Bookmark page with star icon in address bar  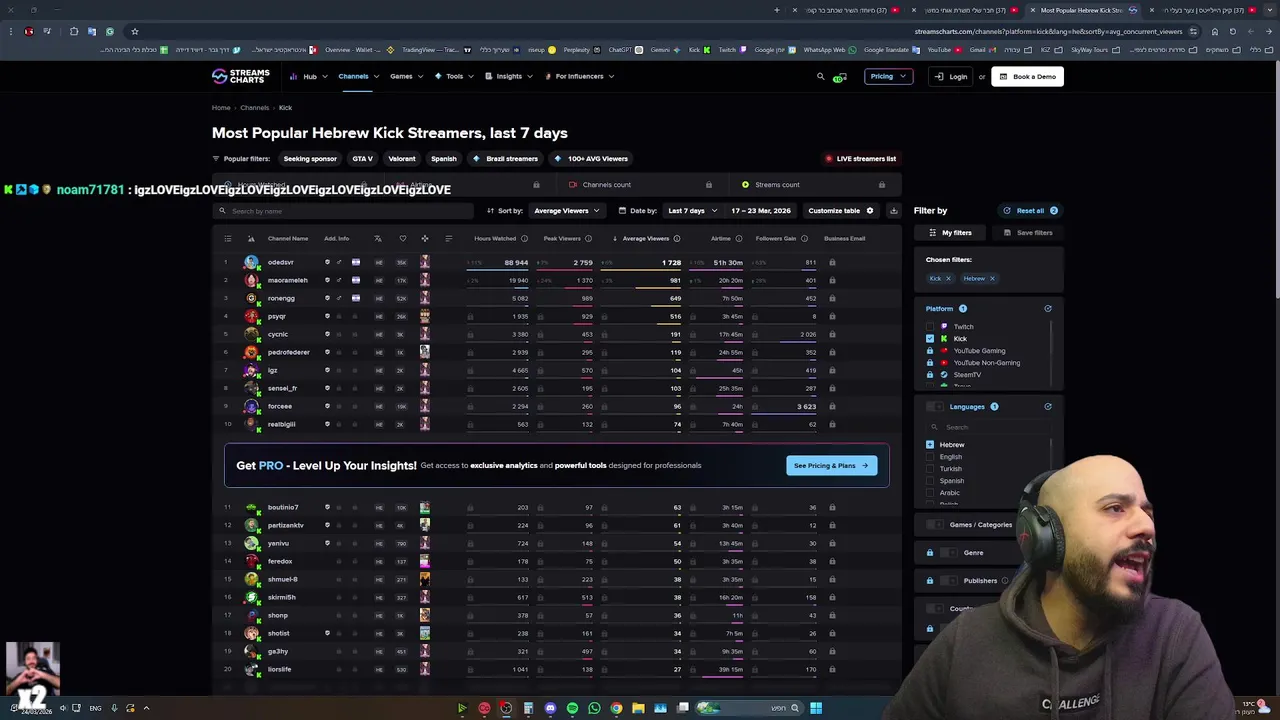(134, 31)
